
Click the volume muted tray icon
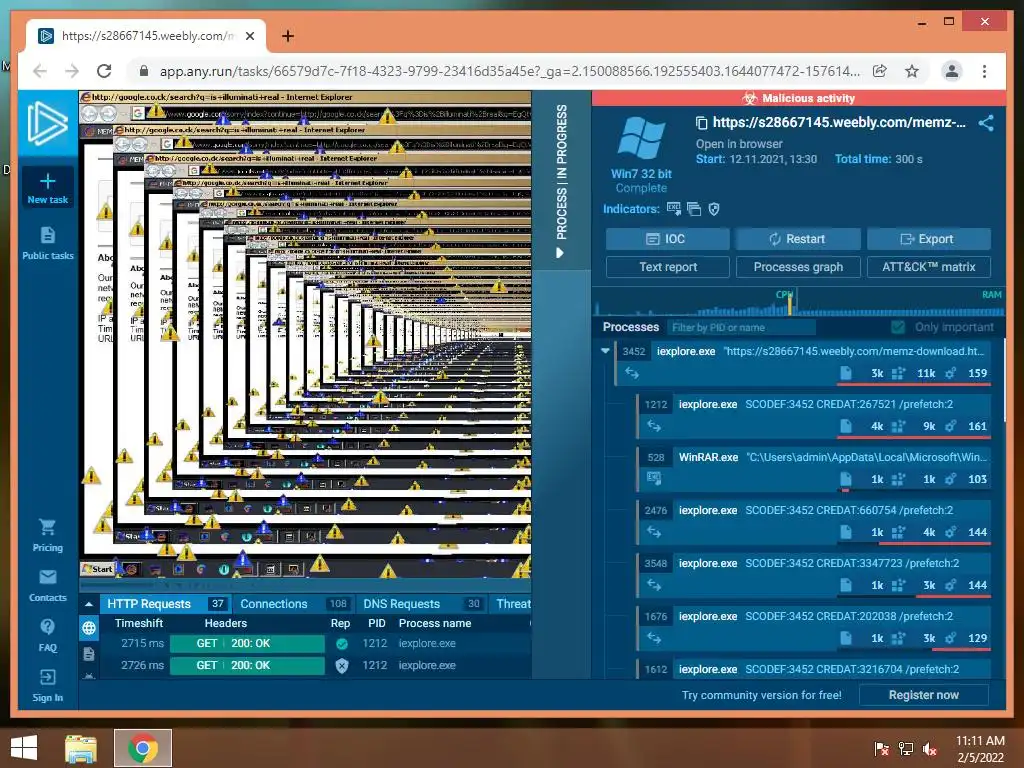tap(929, 748)
